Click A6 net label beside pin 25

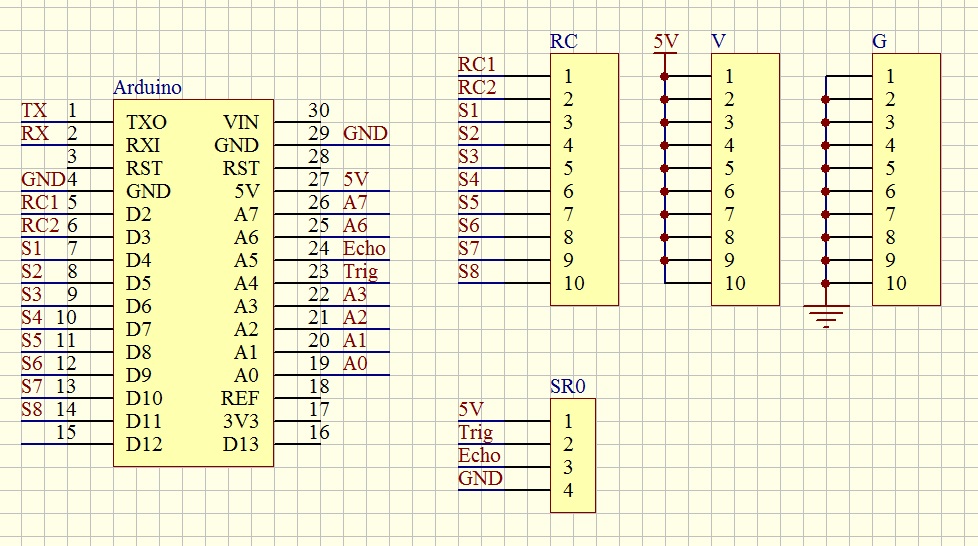[x=356, y=226]
